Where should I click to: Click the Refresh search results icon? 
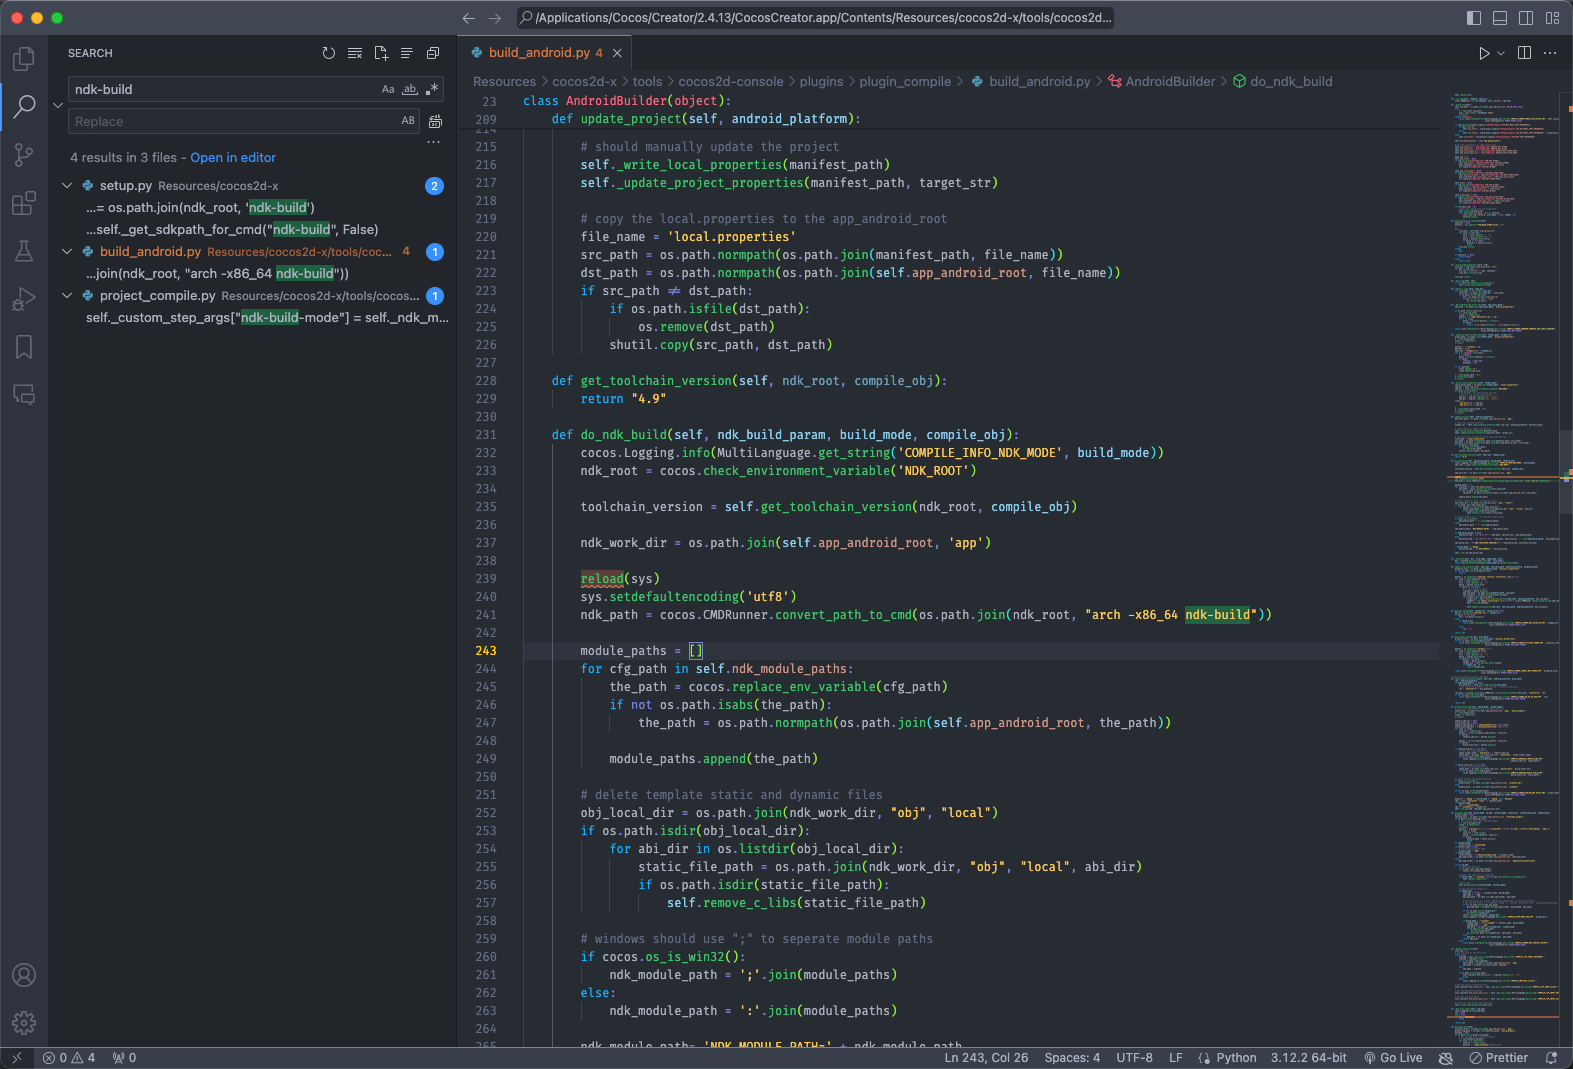[329, 53]
